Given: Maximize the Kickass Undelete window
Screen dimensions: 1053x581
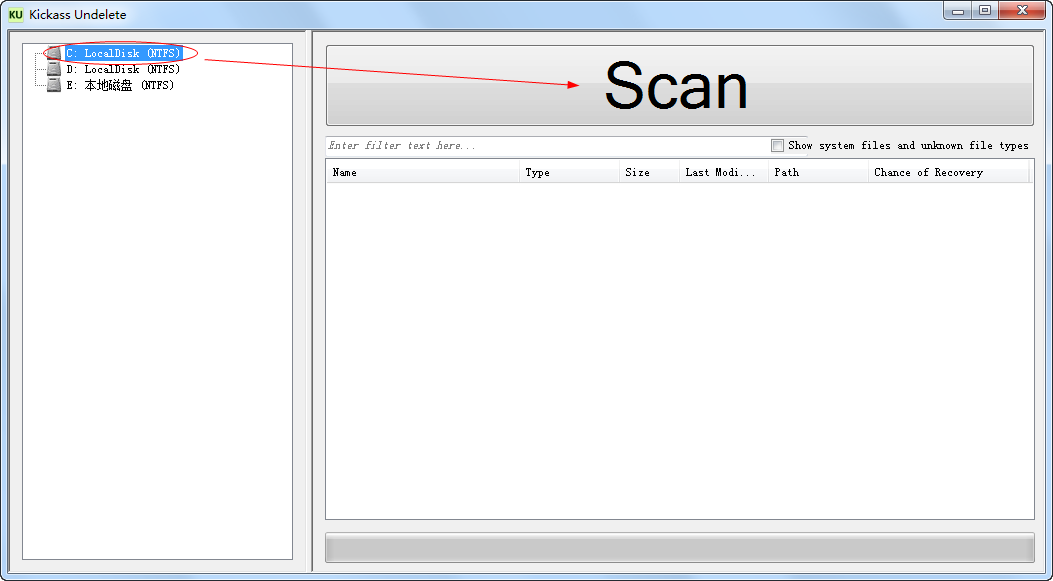Looking at the screenshot, I should (985, 11).
